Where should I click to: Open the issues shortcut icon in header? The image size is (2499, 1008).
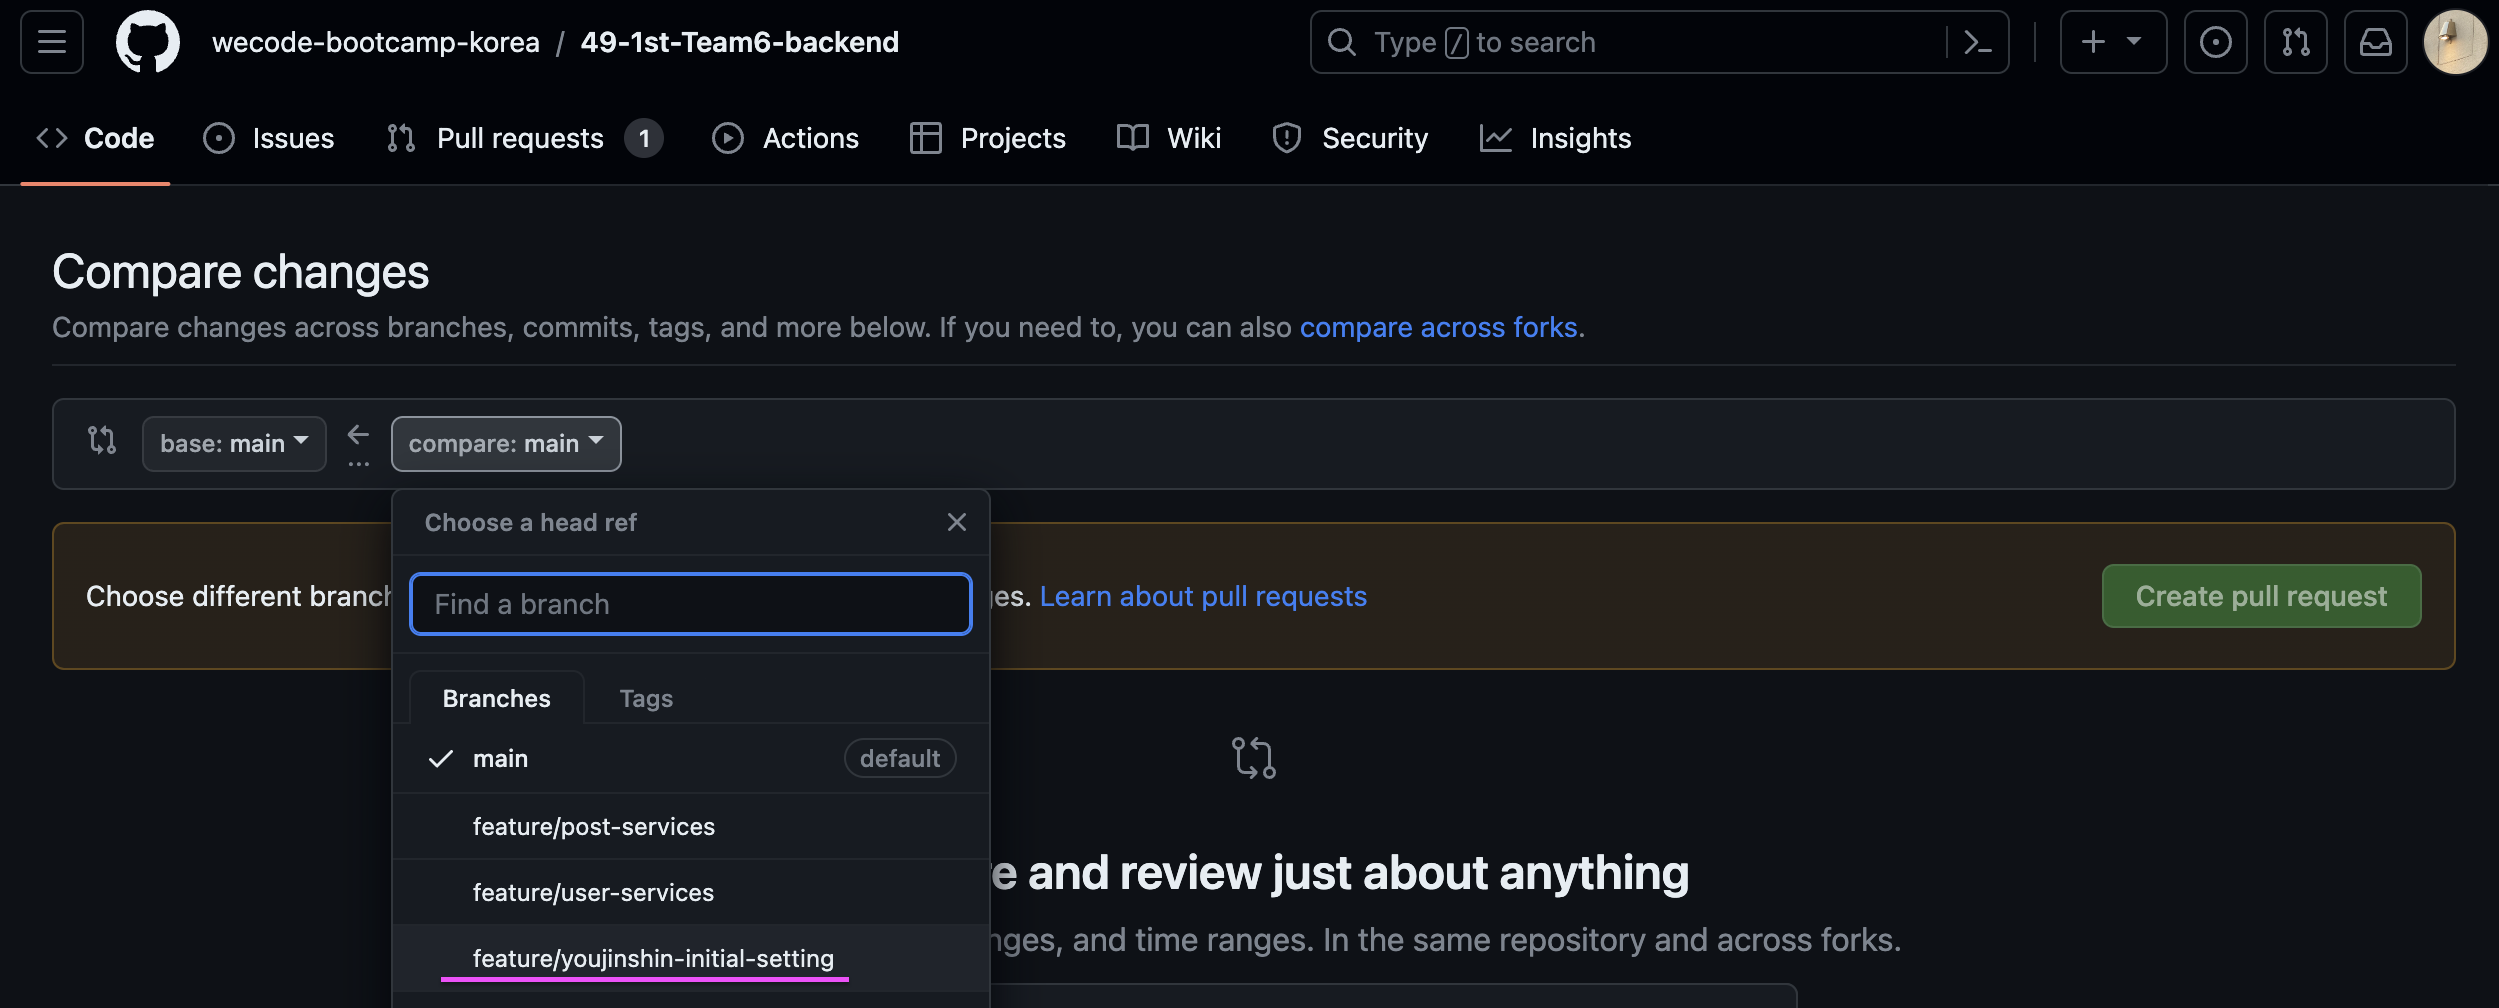(x=2215, y=42)
